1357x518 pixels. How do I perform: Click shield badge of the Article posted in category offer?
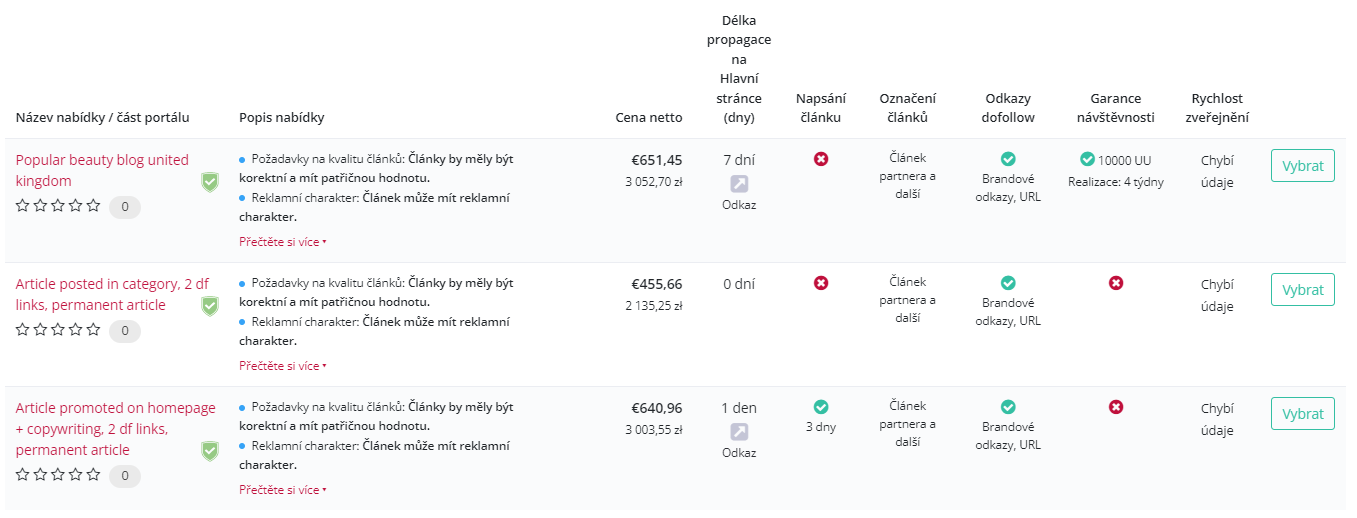coord(209,306)
